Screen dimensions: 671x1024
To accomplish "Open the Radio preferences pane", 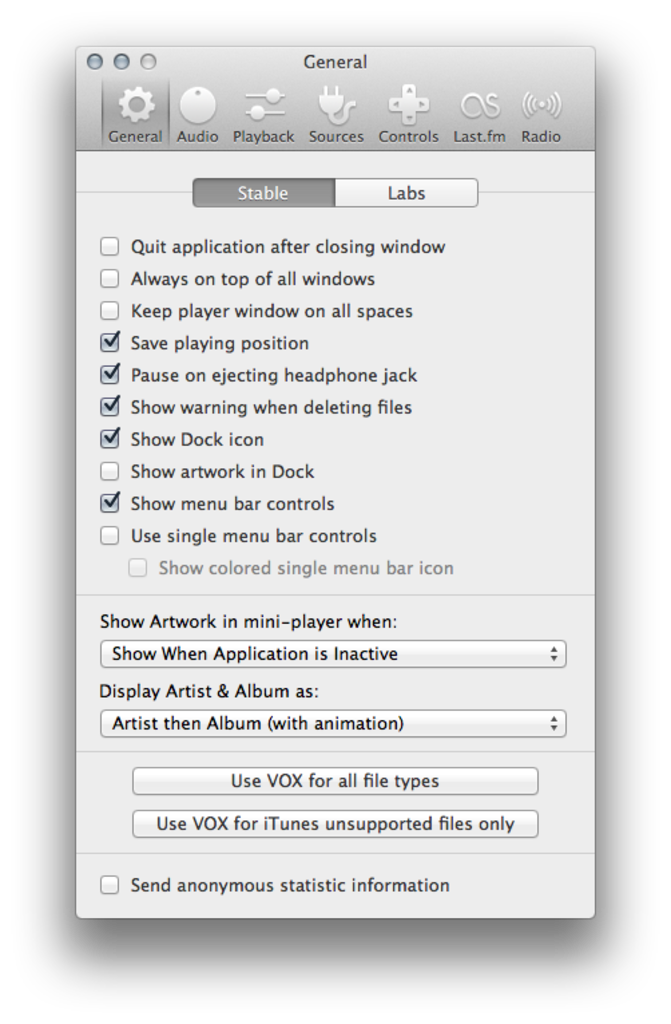I will (541, 113).
